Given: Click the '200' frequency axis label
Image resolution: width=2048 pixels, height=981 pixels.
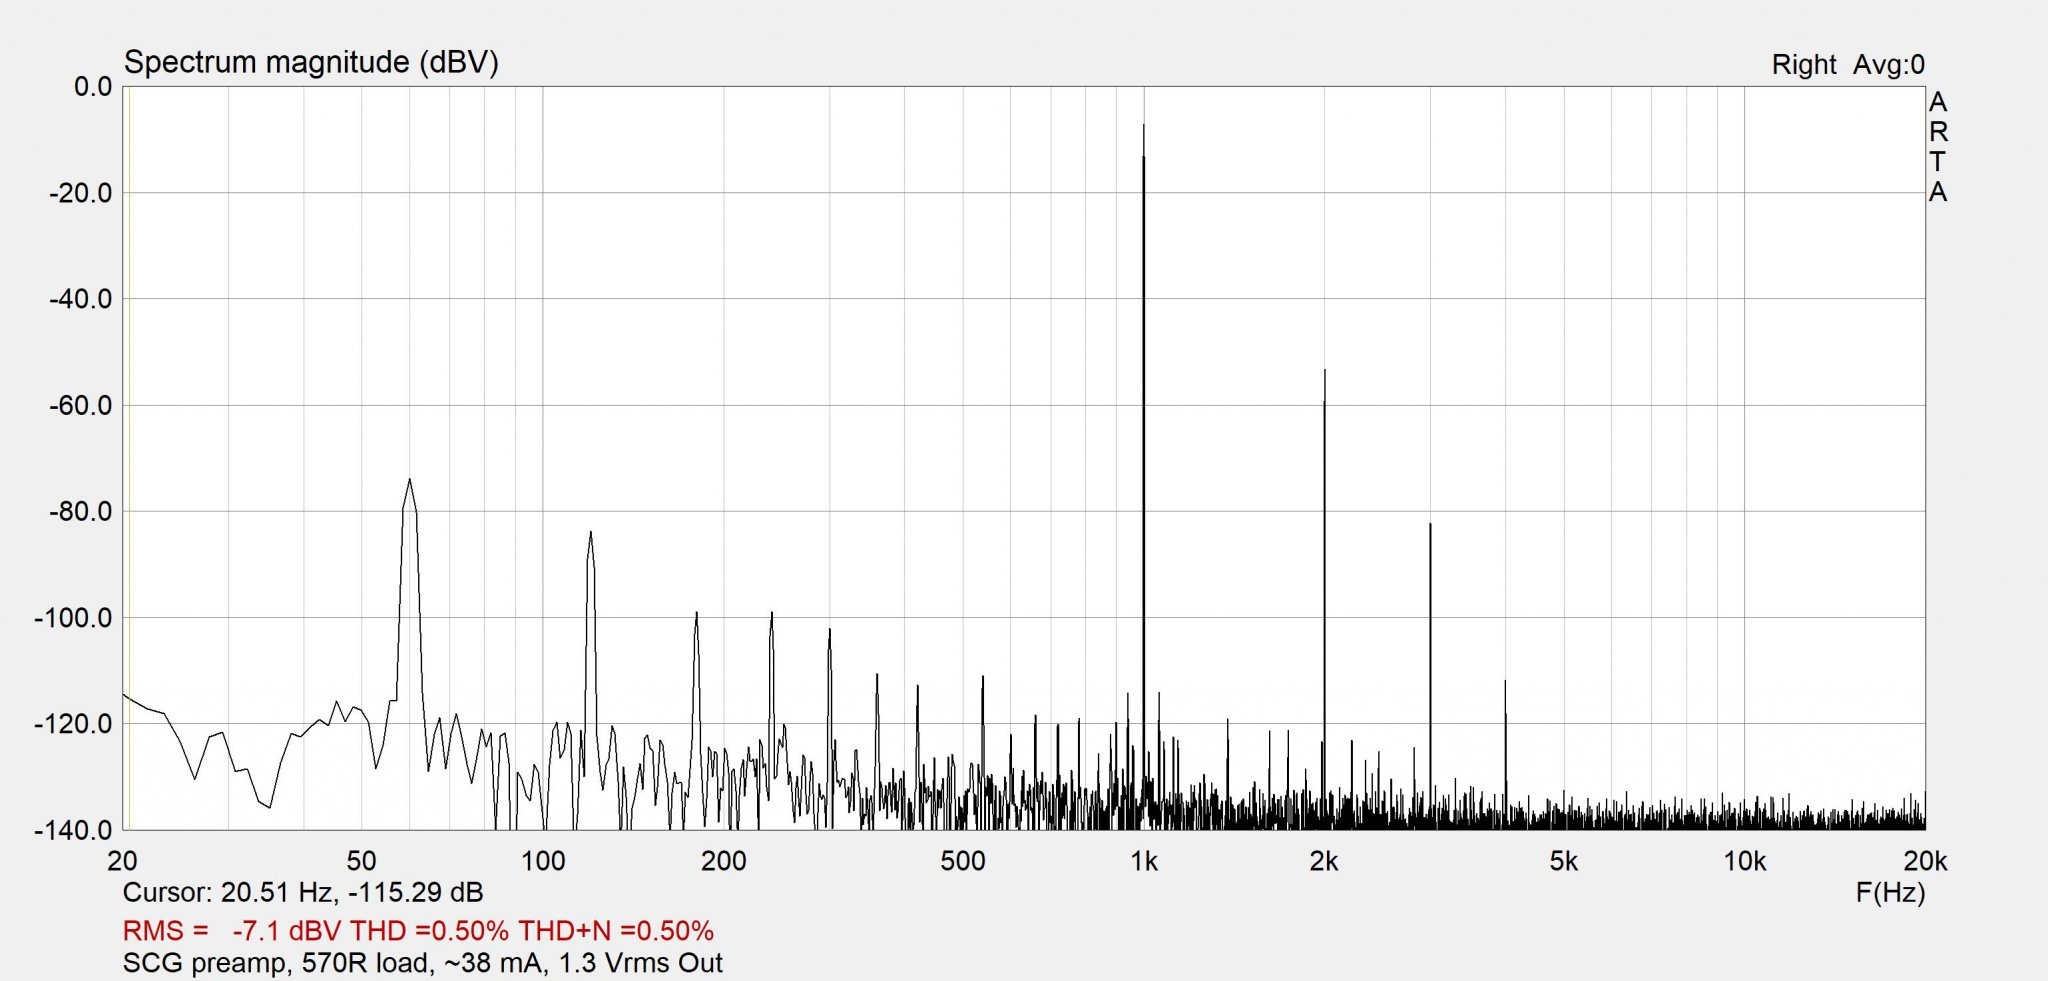Looking at the screenshot, I should [x=724, y=861].
